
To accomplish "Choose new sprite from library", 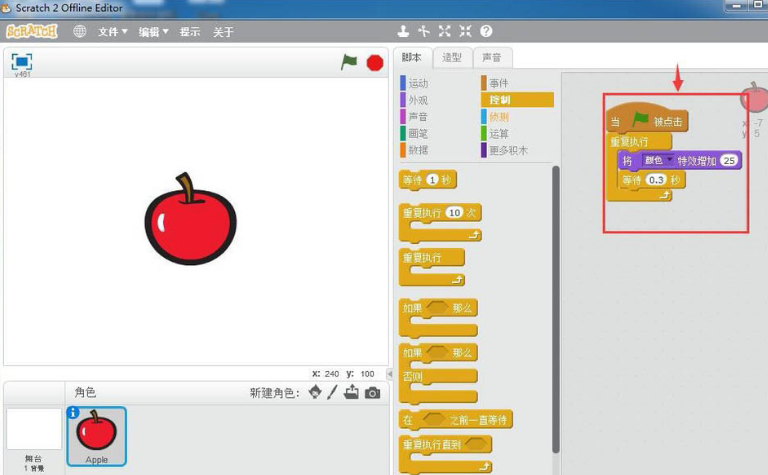I will pyautogui.click(x=315, y=393).
